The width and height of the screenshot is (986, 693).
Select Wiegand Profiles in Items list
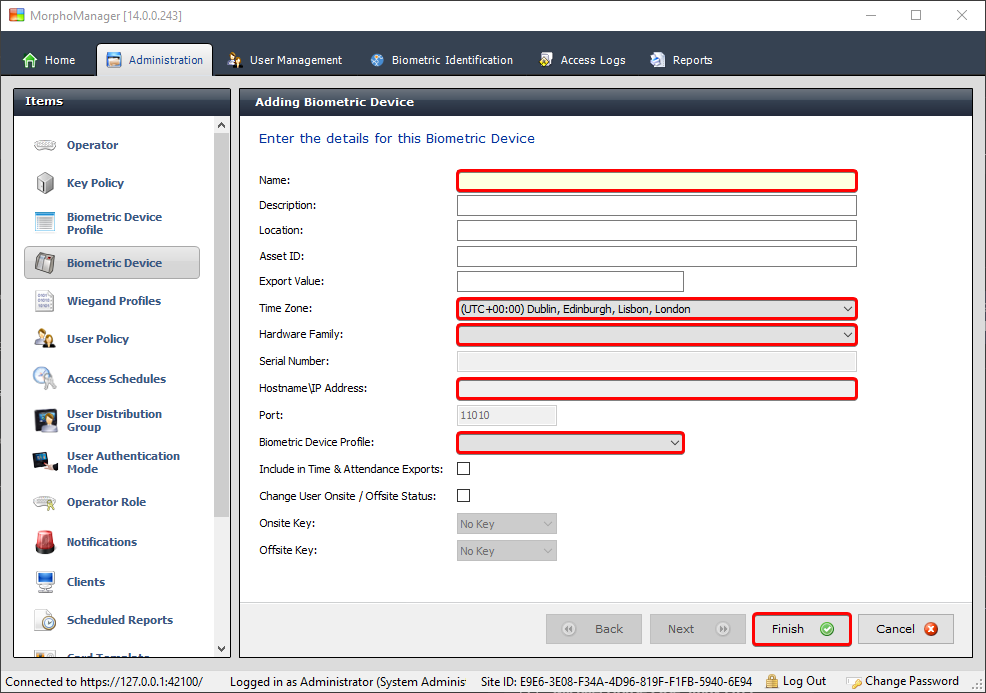tap(112, 301)
